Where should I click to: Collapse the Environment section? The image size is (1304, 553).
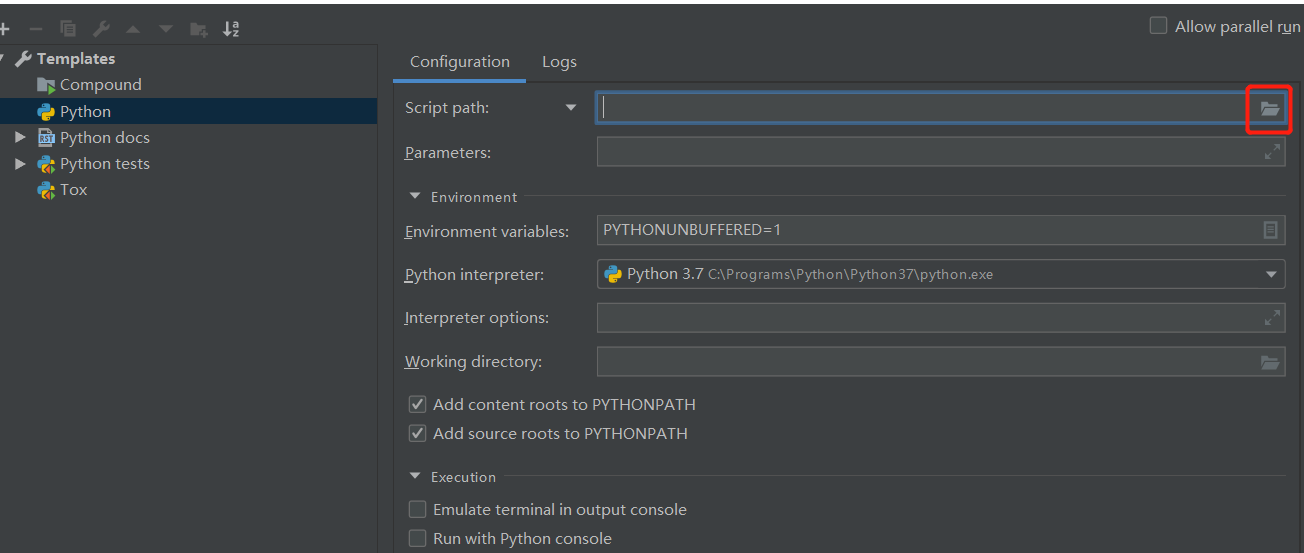(x=415, y=197)
